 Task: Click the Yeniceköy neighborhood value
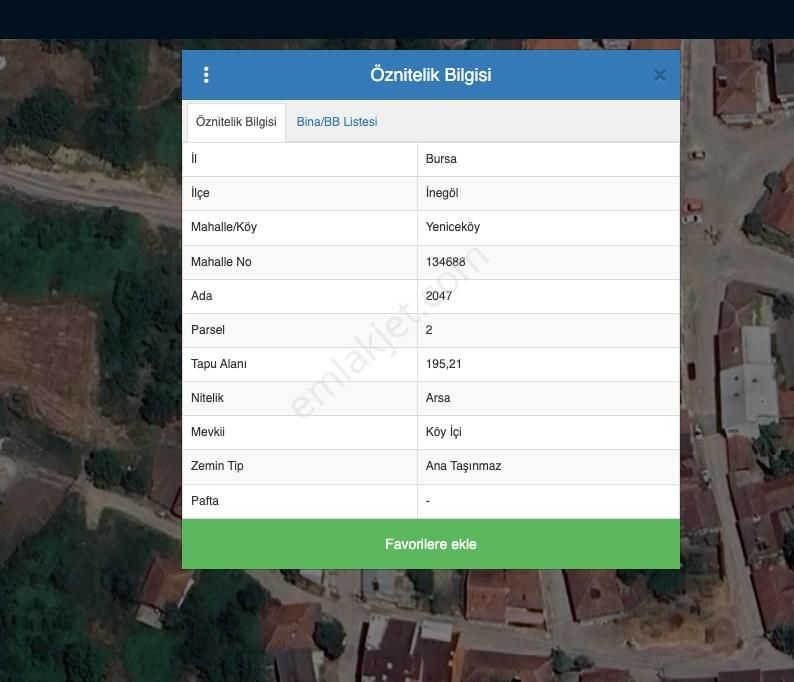[453, 227]
